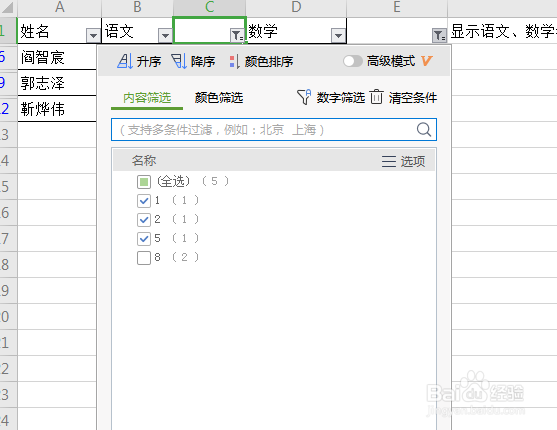
Task: Click the 名称 list header
Action: pyautogui.click(x=144, y=161)
